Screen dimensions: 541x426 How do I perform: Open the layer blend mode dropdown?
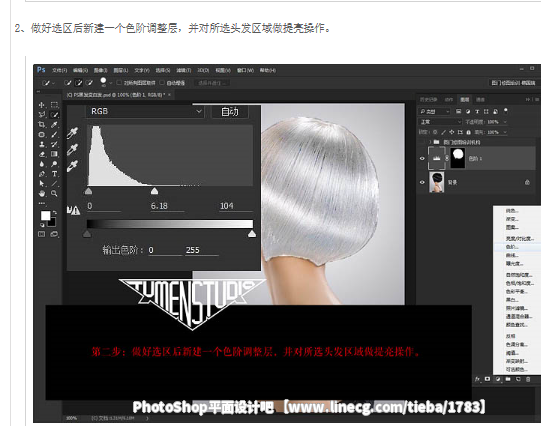pyautogui.click(x=440, y=122)
